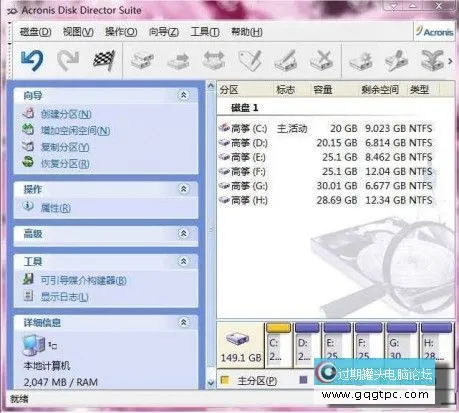459x413 pixels.
Task: Open the 视图(V) menu
Action: pyautogui.click(x=78, y=32)
